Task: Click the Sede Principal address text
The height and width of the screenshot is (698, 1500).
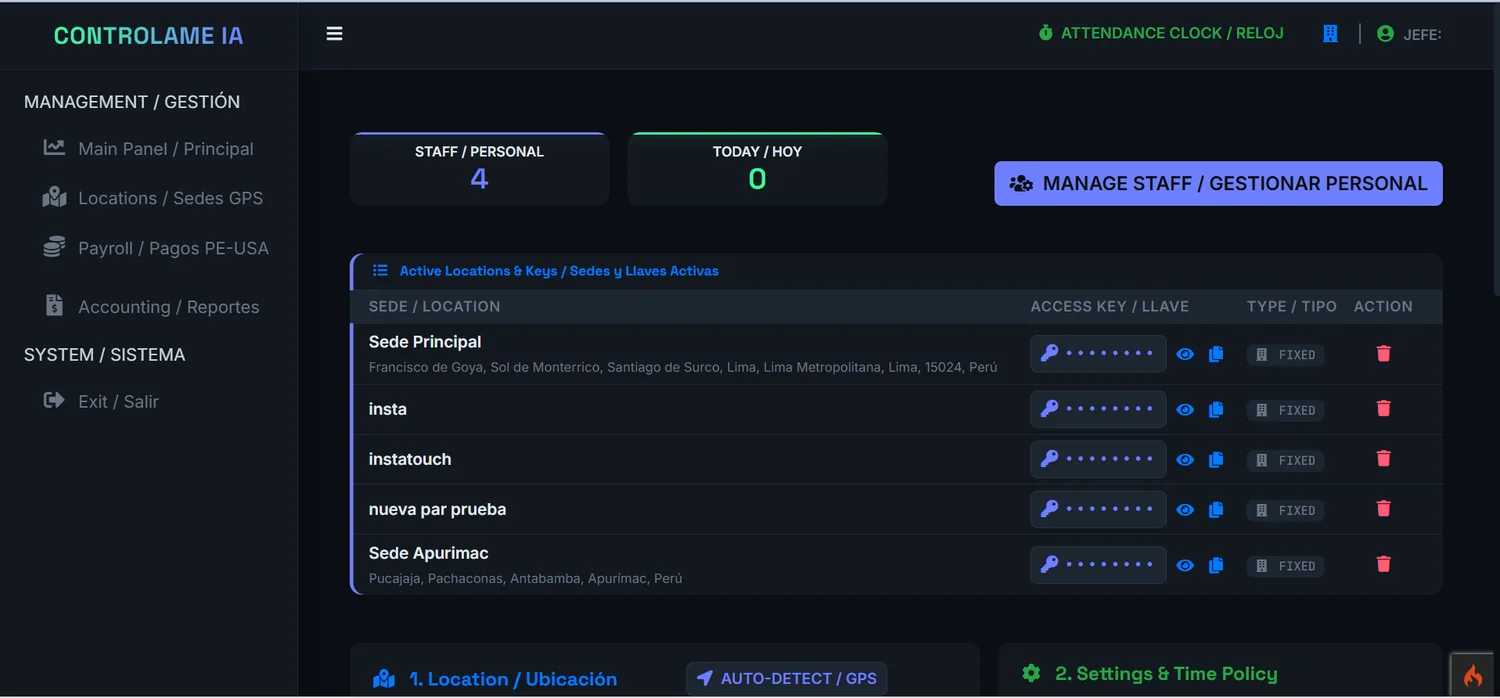Action: 683,367
